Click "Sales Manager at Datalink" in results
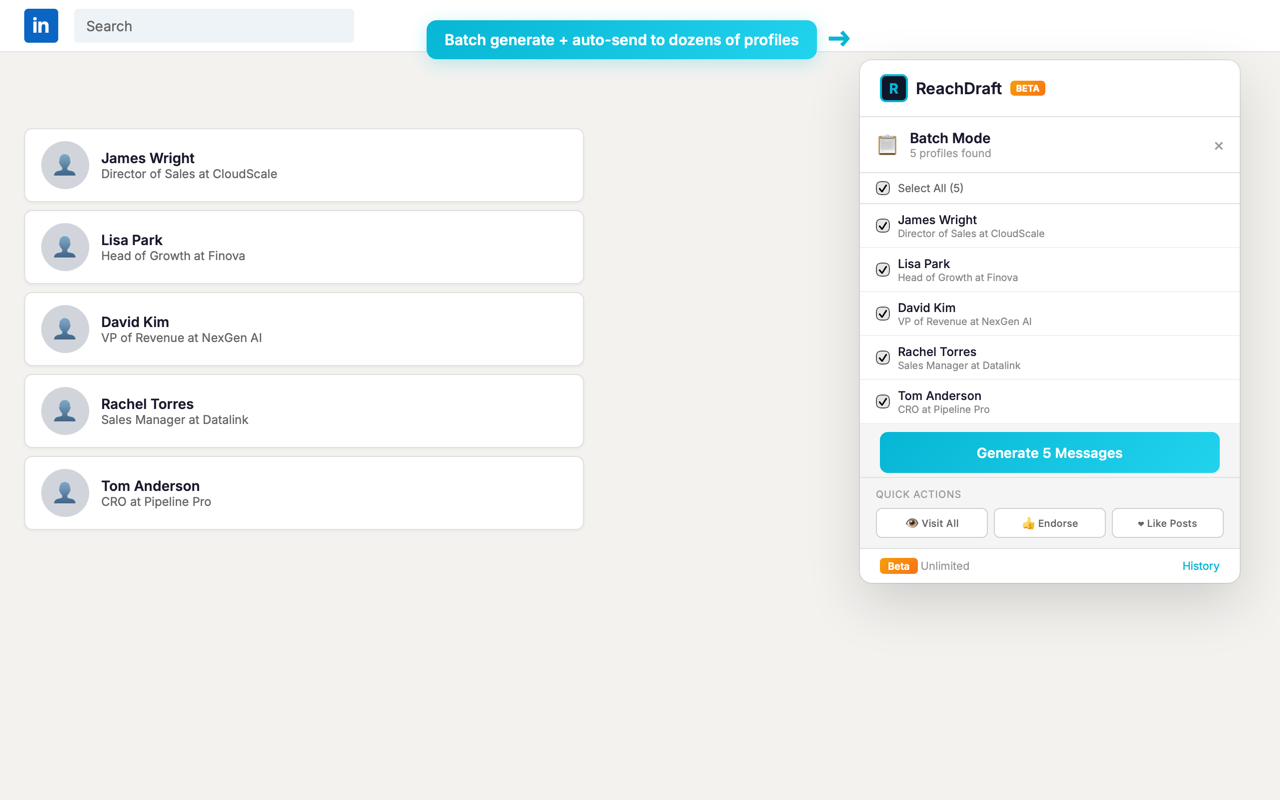This screenshot has height=800, width=1280. point(175,420)
